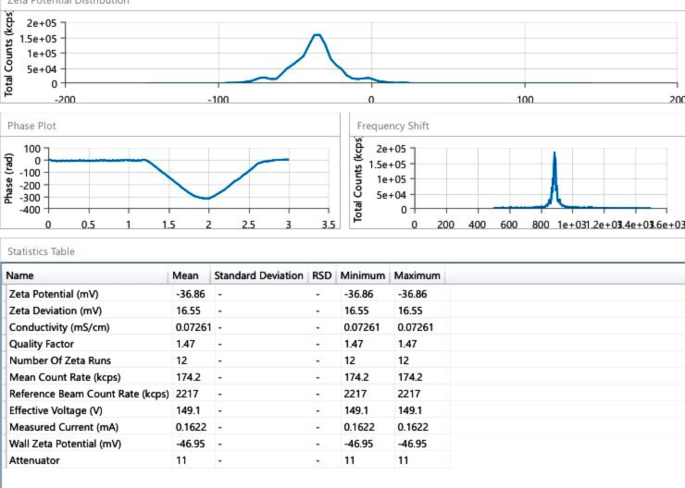The width and height of the screenshot is (685, 488).
Task: Click Minimum value -36.86 for Zeta Potential
Action: coord(359,294)
